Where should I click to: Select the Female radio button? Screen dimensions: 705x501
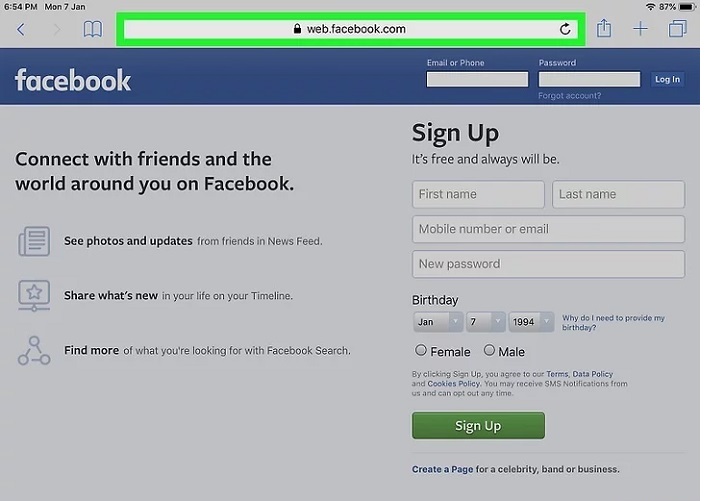point(421,350)
